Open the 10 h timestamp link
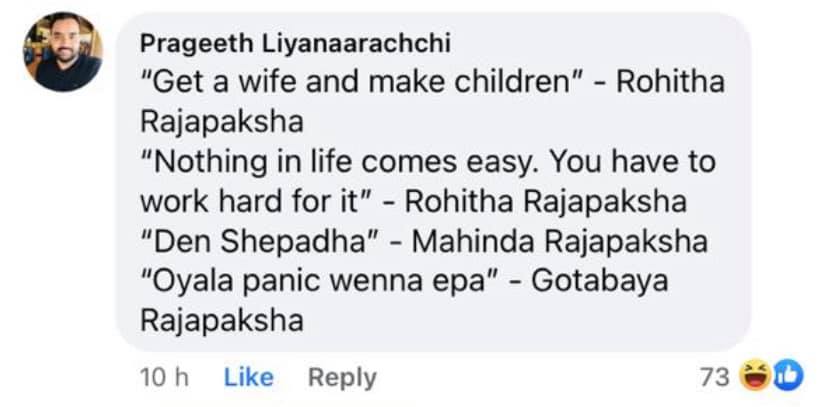 pyautogui.click(x=164, y=377)
